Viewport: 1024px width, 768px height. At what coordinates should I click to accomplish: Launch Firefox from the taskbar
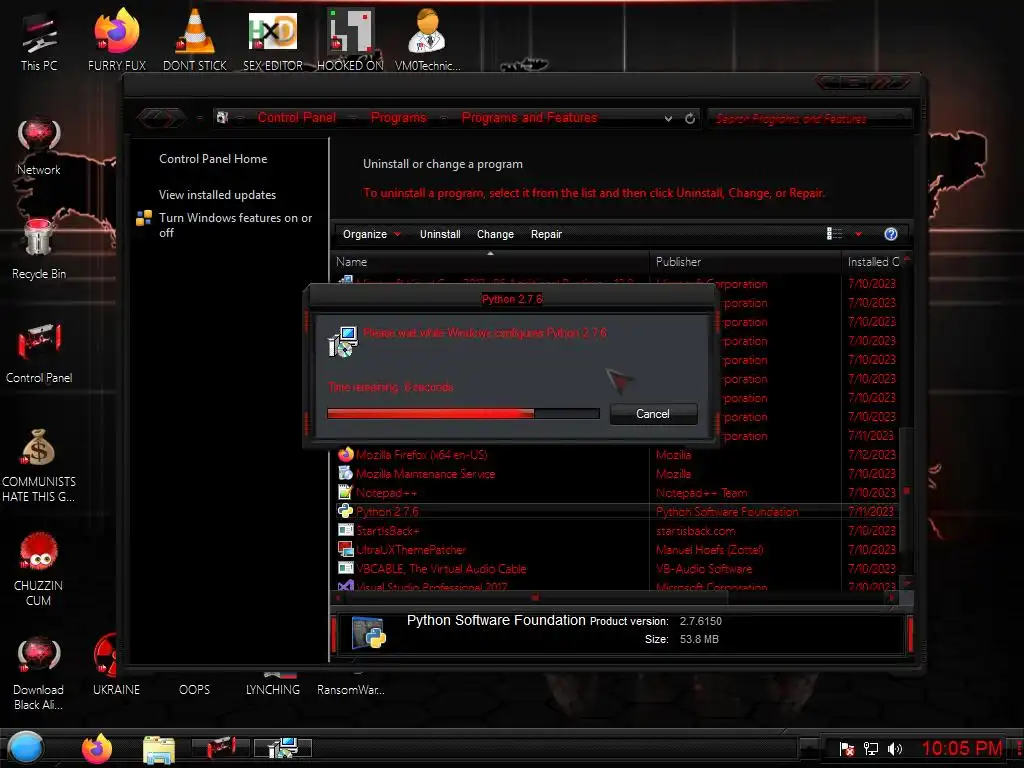(97, 748)
